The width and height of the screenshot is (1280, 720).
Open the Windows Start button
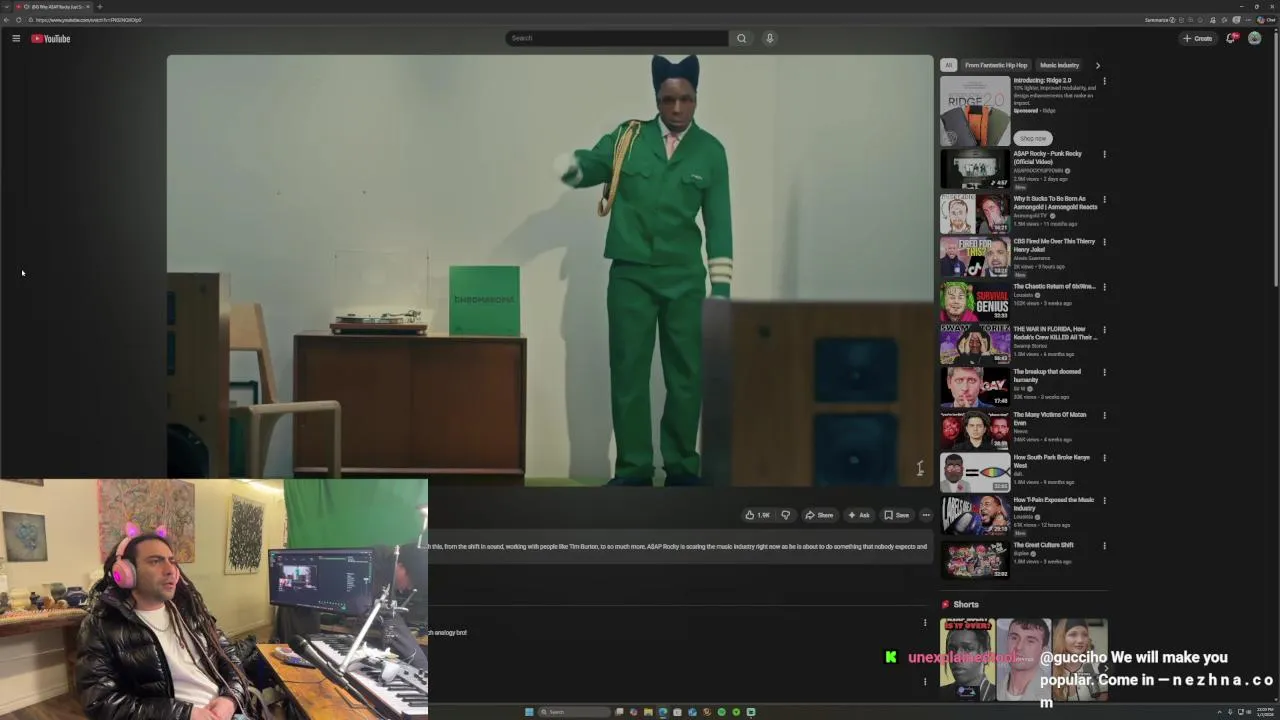[529, 712]
